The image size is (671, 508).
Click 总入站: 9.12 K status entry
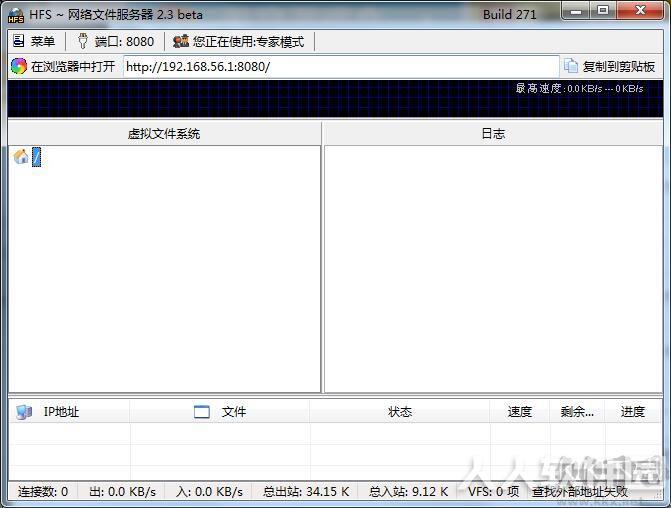tap(408, 491)
